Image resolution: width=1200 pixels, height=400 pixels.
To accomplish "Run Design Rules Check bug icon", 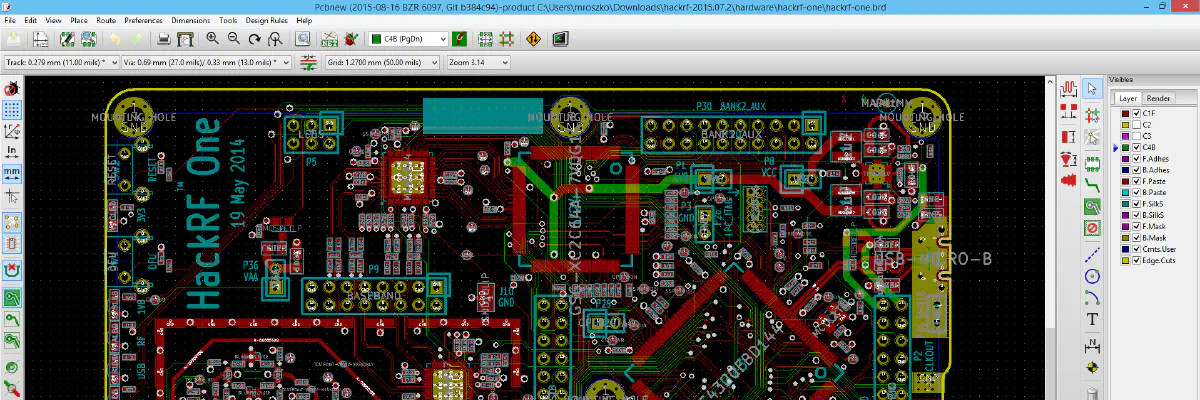I will point(351,39).
